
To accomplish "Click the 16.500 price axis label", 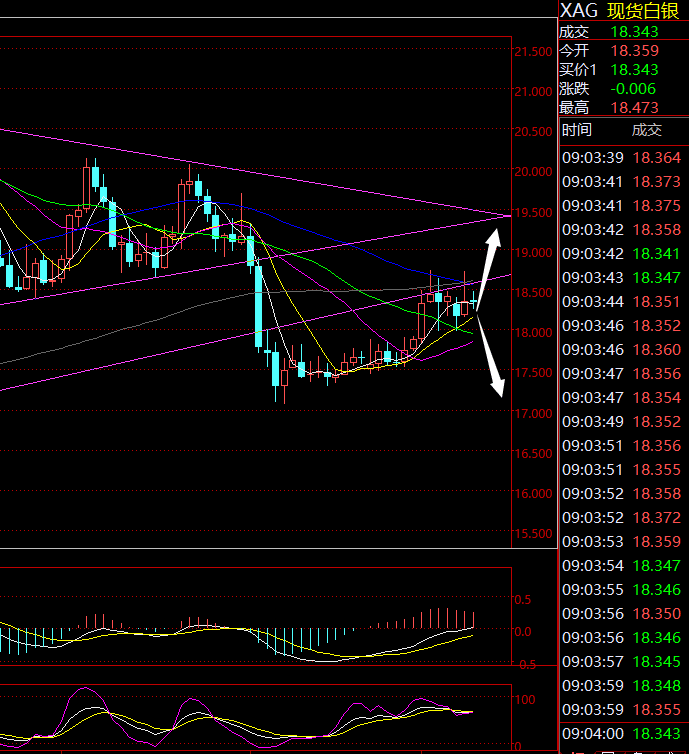I will tap(533, 453).
